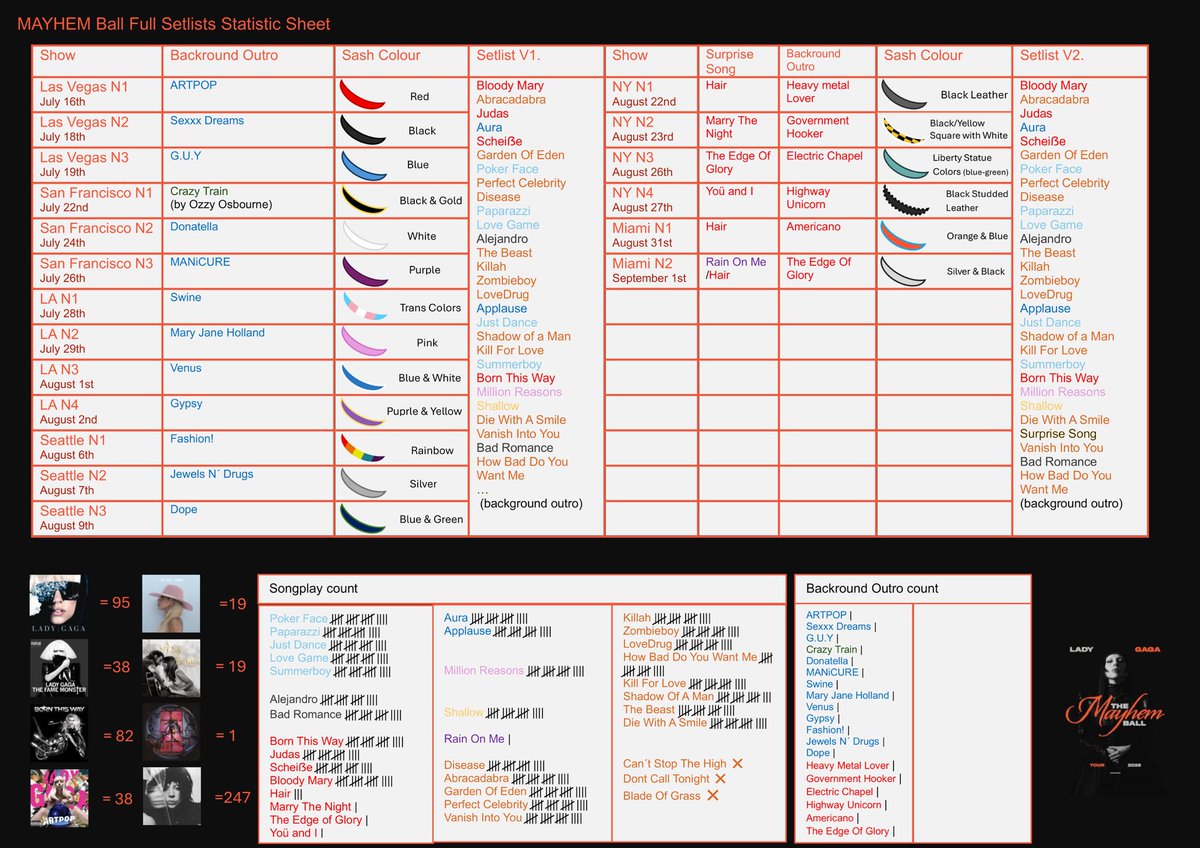This screenshot has width=1200, height=848.
Task: Select the Trans Colors sash swatch
Action: coord(365,307)
